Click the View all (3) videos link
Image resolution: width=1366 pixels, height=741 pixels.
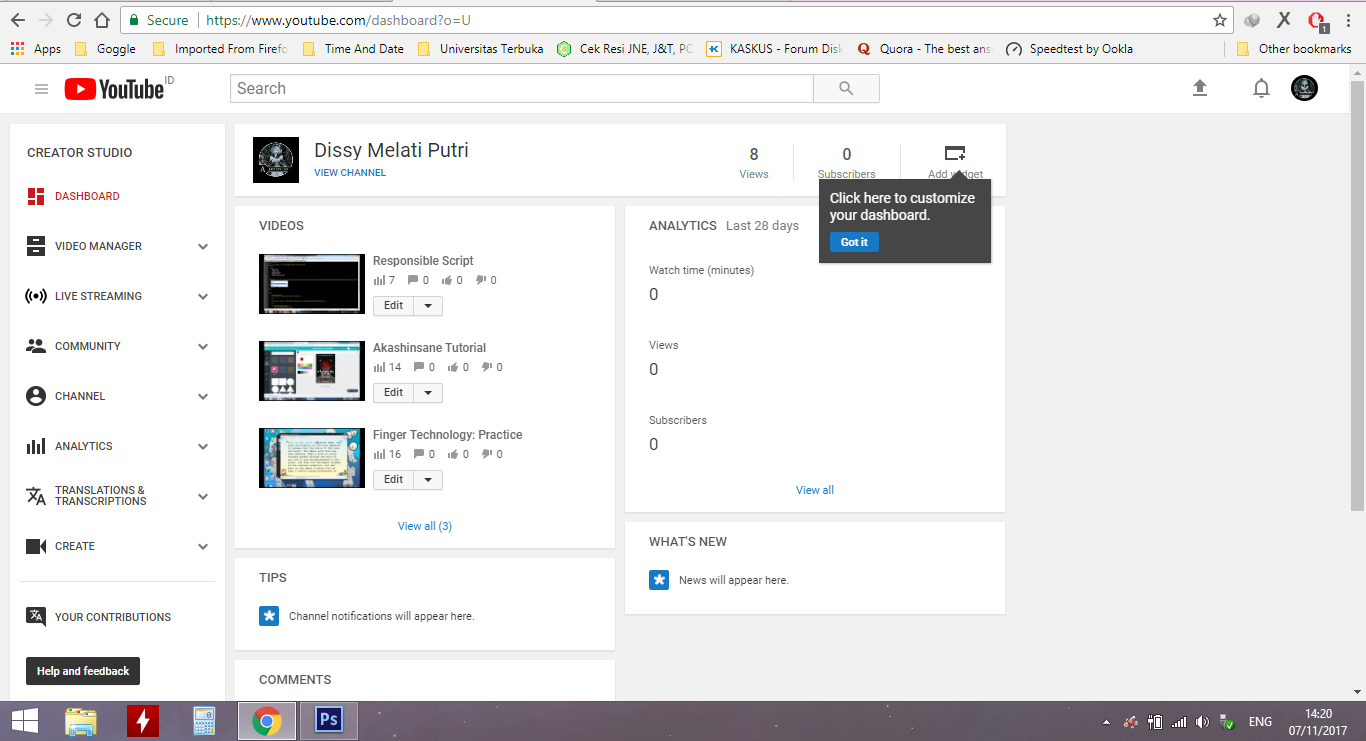[424, 525]
